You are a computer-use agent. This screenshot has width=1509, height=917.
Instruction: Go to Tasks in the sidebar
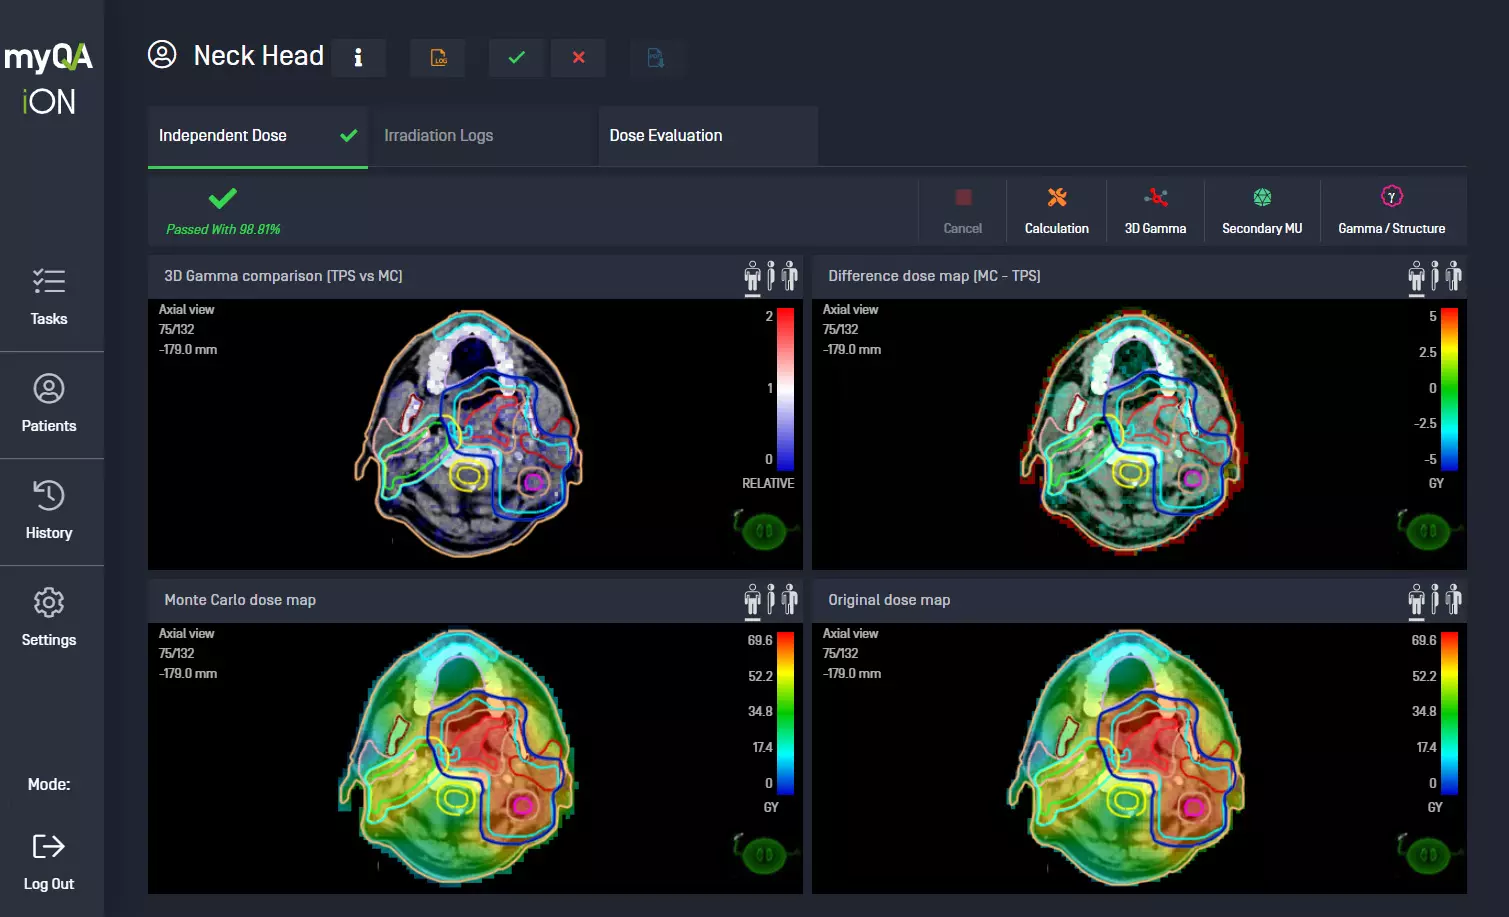[49, 297]
